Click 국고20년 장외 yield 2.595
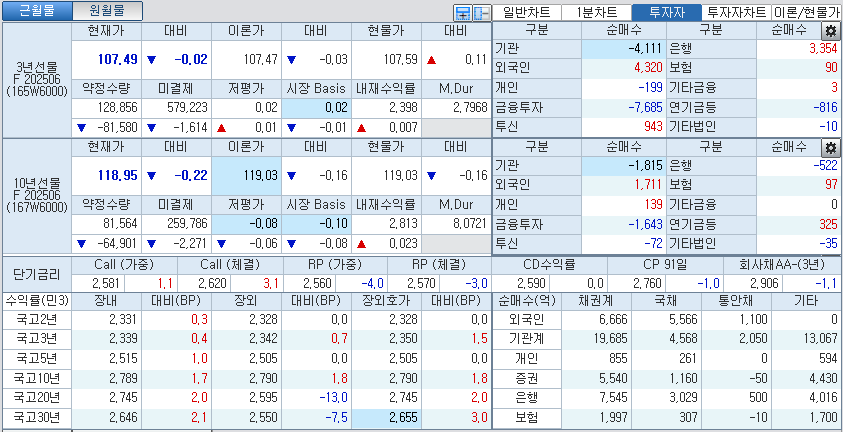843x432 pixels. coord(263,398)
